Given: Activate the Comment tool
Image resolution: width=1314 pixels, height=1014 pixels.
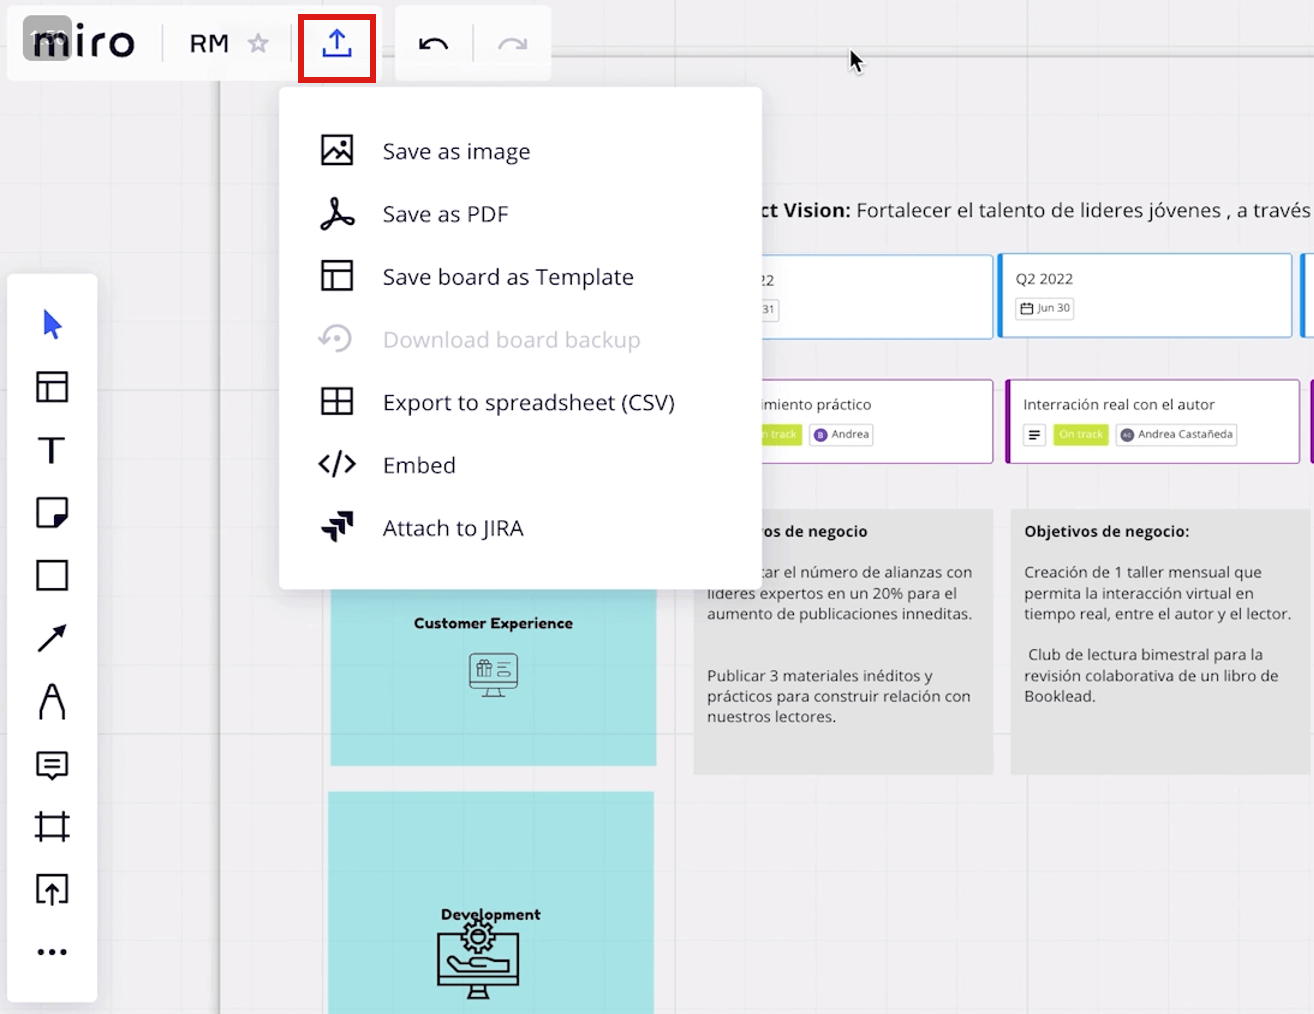Looking at the screenshot, I should coord(52,765).
